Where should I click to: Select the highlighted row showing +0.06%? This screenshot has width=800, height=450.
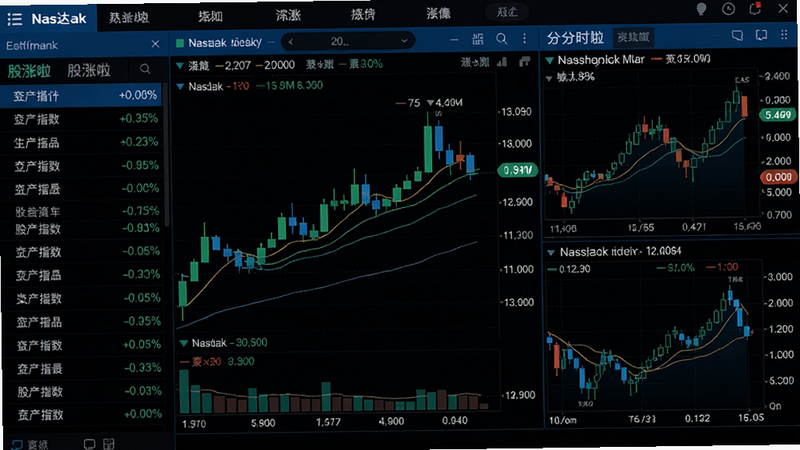[82, 95]
